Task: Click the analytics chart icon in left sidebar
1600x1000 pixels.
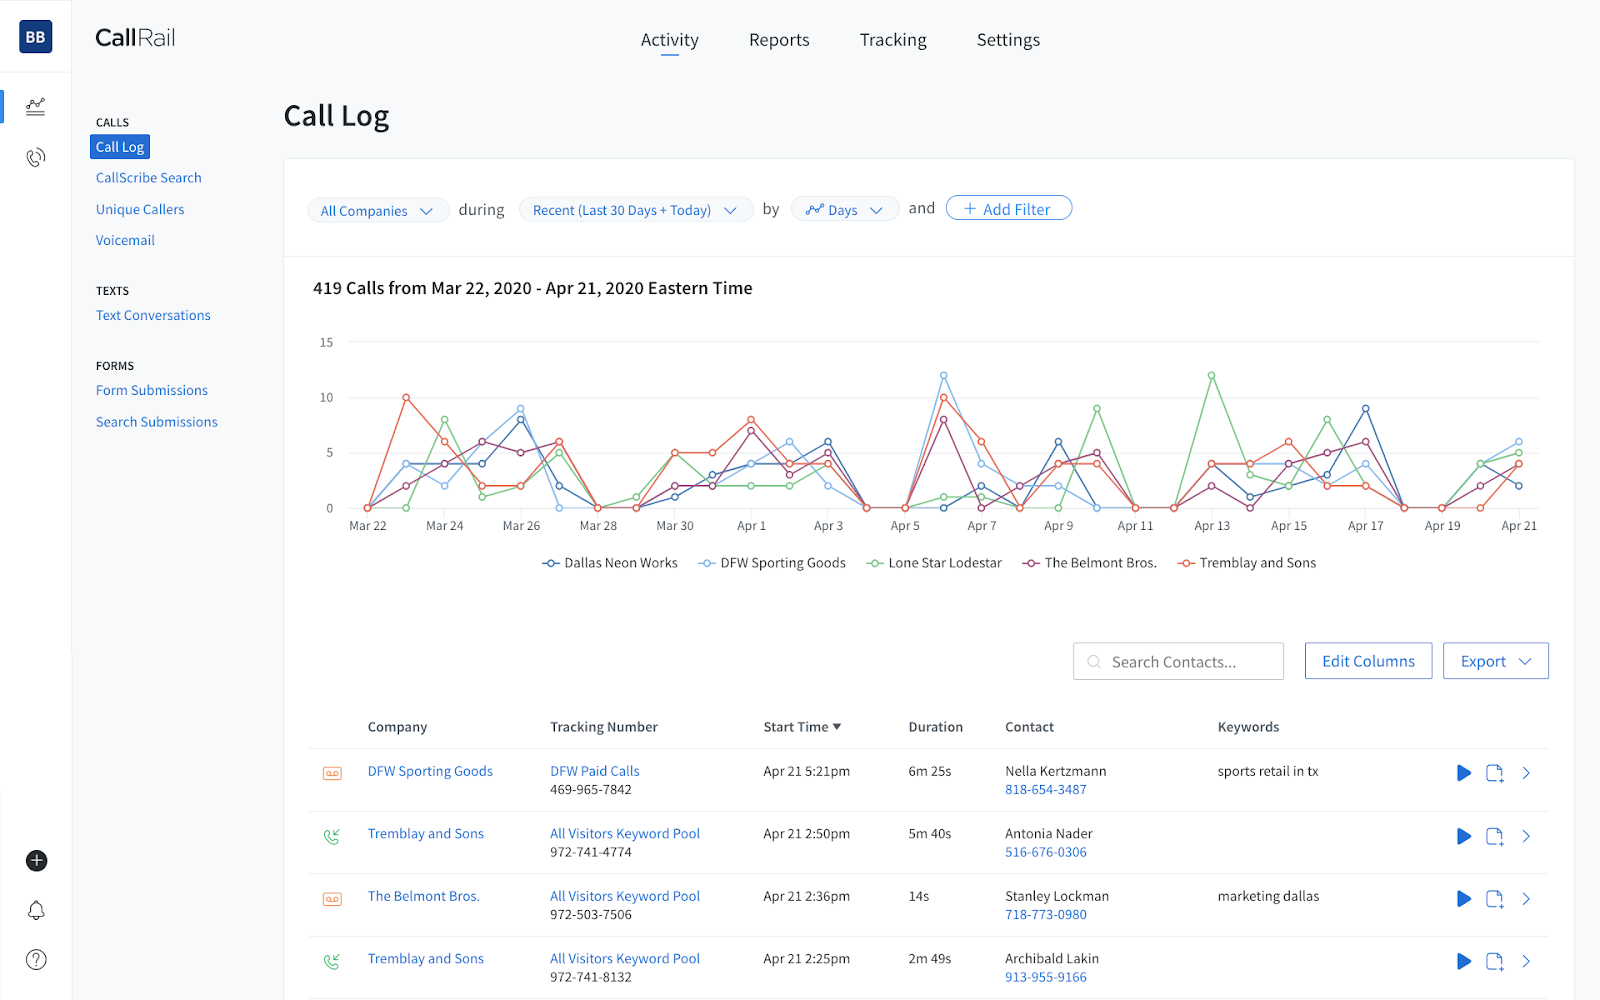Action: coord(36,106)
